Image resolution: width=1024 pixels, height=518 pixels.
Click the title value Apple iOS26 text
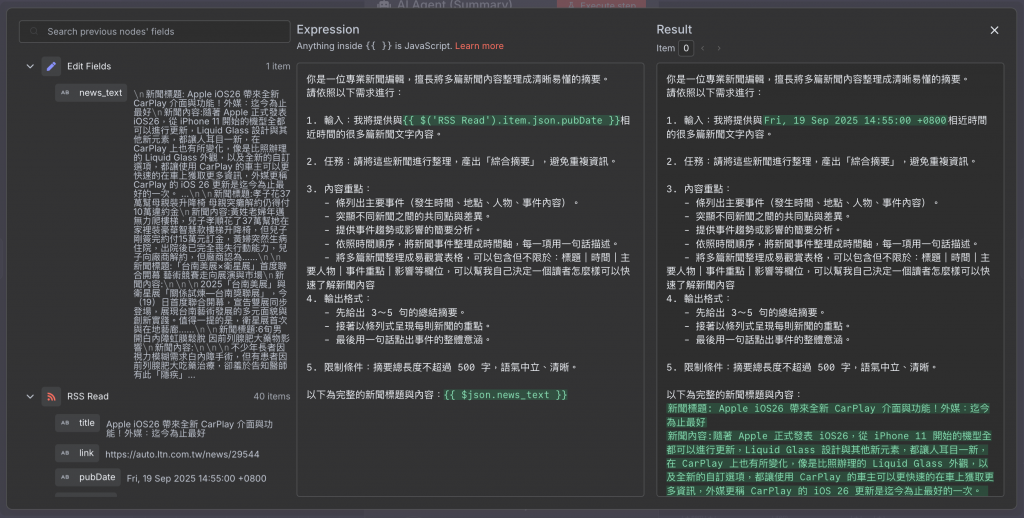pos(189,429)
